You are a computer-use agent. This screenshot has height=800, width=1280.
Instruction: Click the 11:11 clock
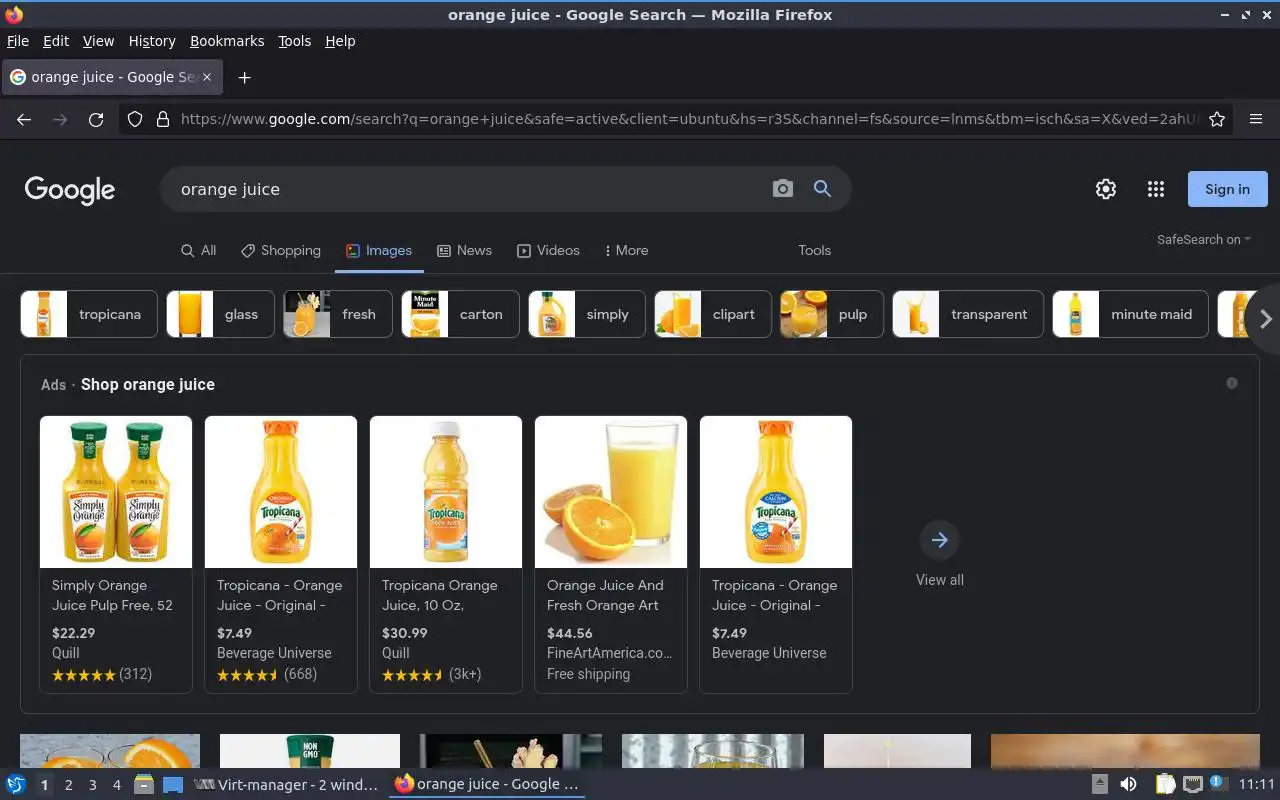click(1257, 785)
